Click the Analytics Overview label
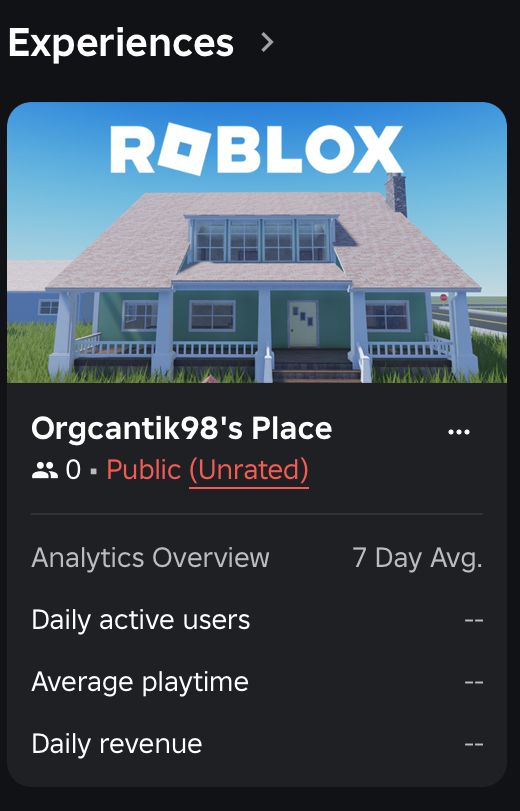The width and height of the screenshot is (520, 811). tap(151, 559)
